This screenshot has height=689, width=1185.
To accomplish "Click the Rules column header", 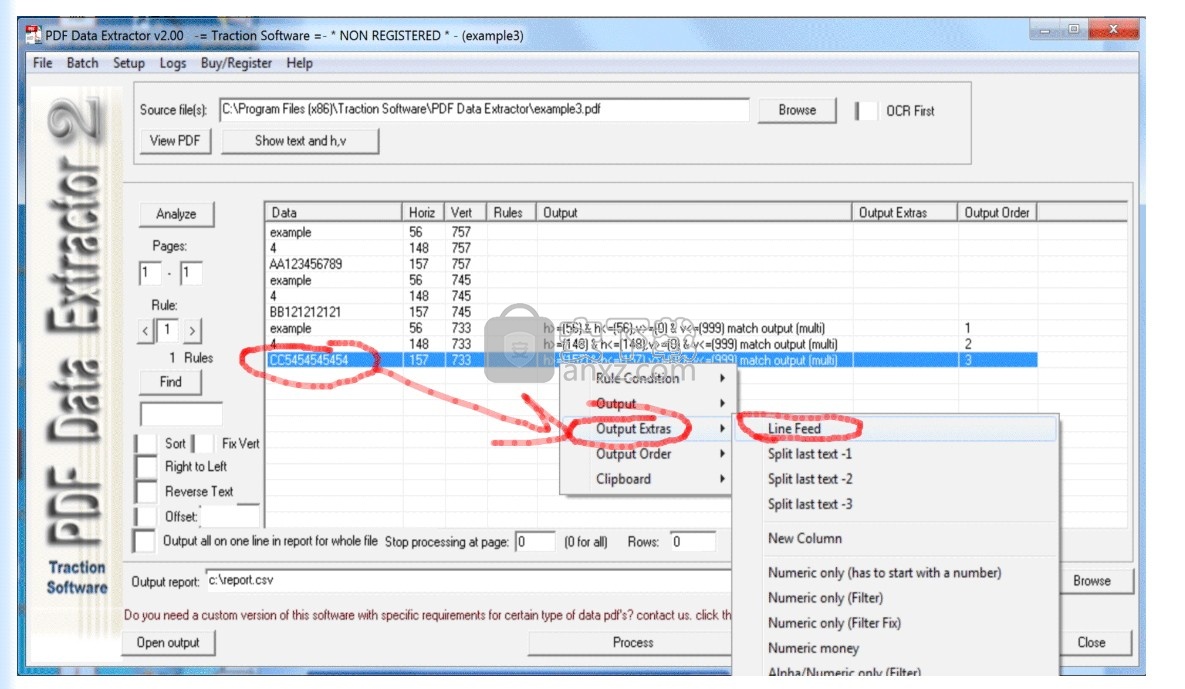I will click(x=511, y=212).
